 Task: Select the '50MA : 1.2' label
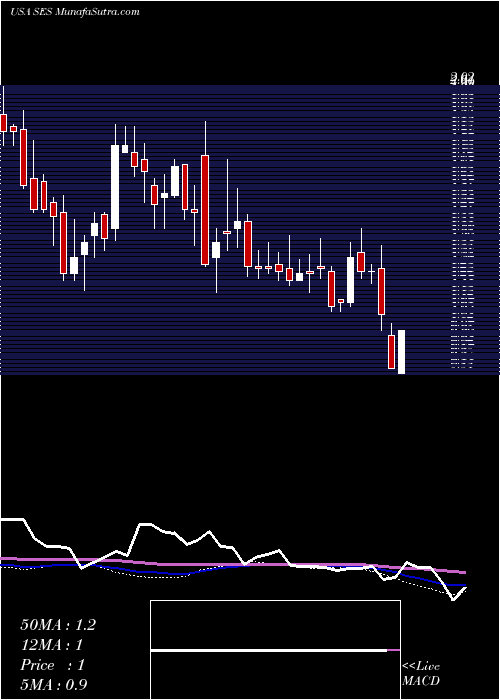(58, 625)
